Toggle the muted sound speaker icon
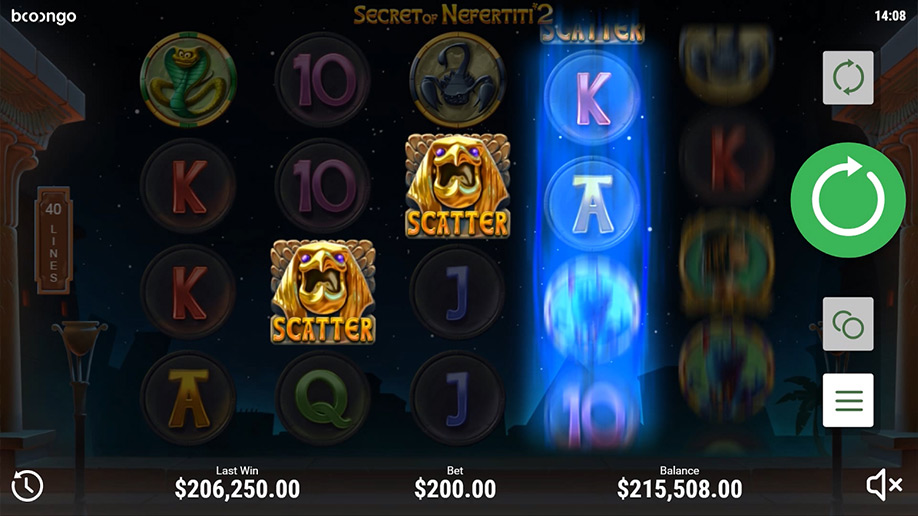 [x=884, y=485]
